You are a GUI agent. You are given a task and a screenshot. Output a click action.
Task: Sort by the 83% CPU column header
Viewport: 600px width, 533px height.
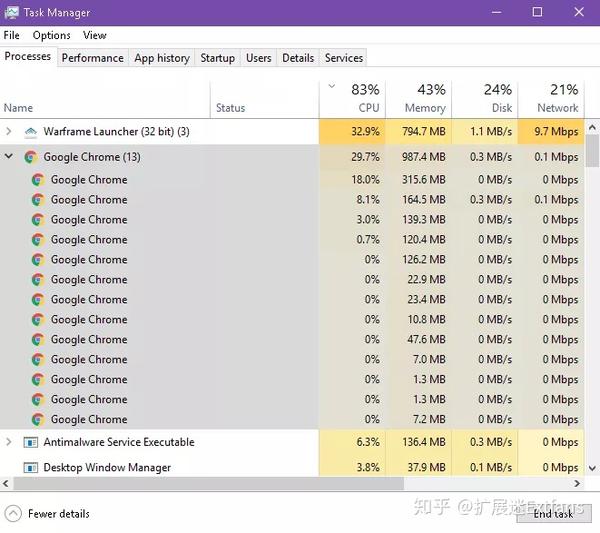coord(352,99)
